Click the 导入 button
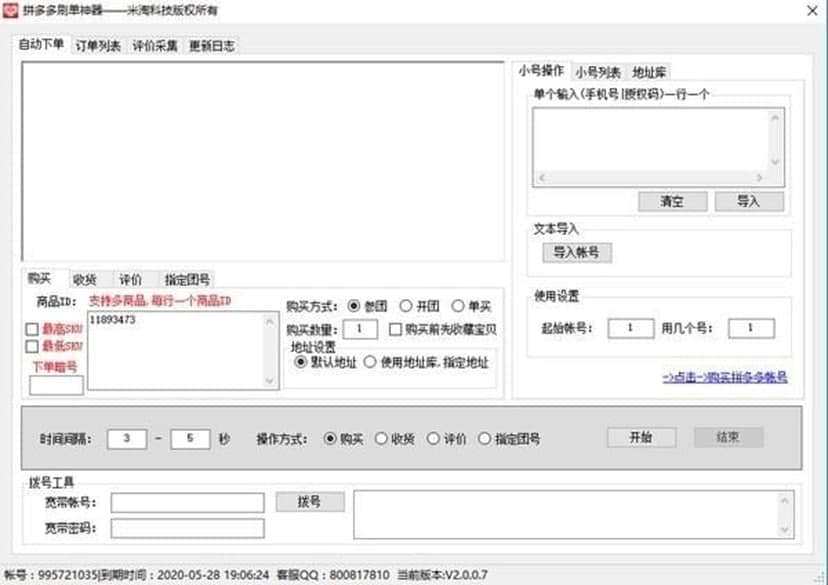 click(x=749, y=201)
